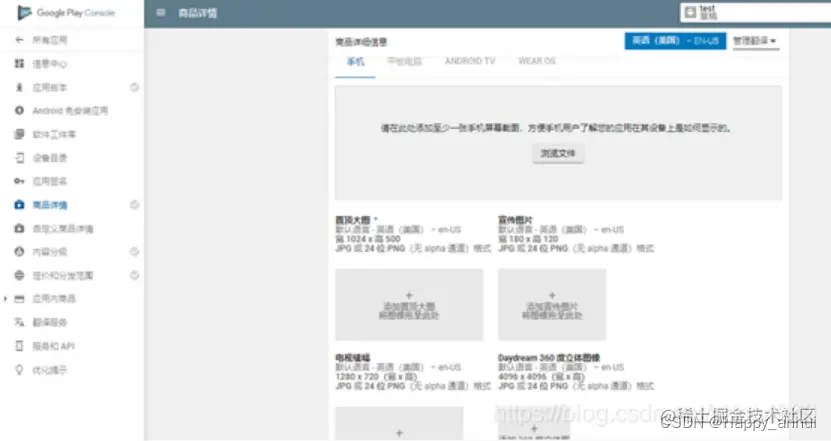Open the 软件工件库 library icon
Viewport: 831px width, 441px height.
pos(20,134)
